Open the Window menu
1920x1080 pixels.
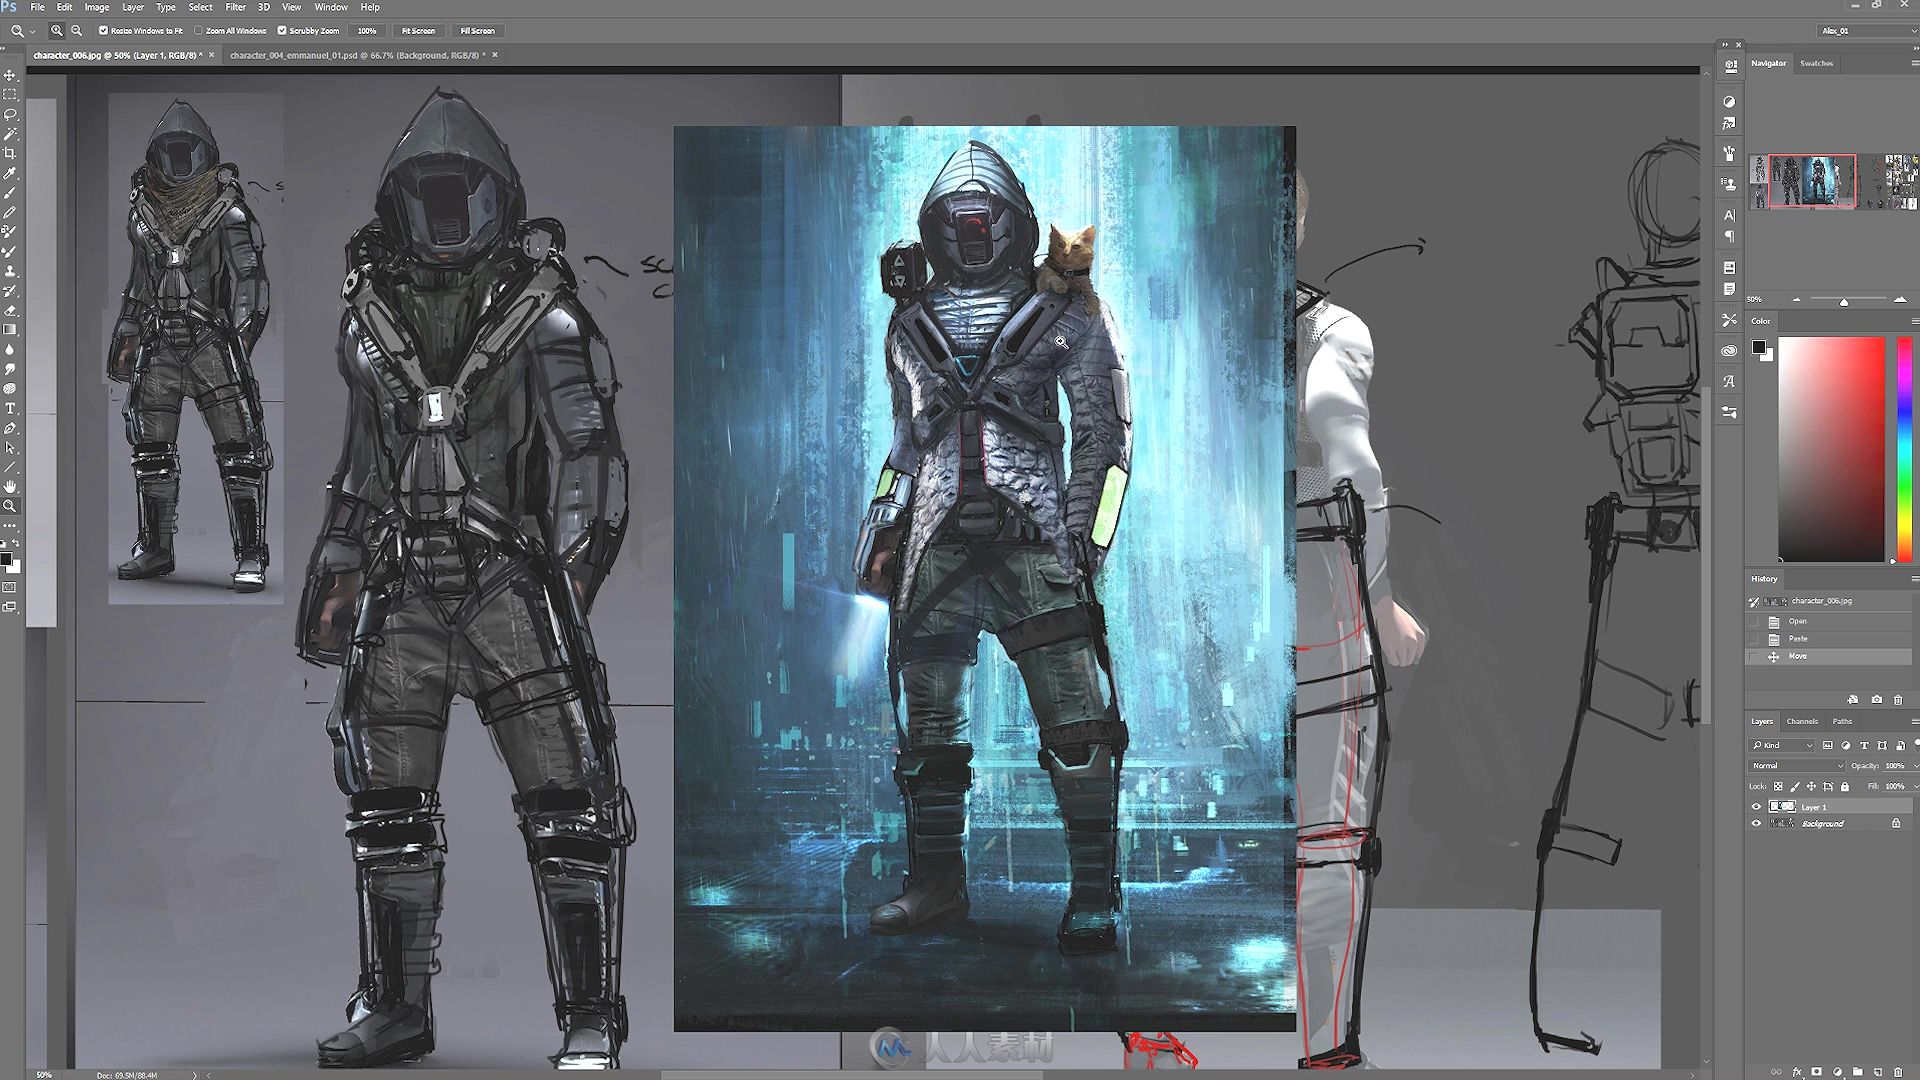pos(330,7)
